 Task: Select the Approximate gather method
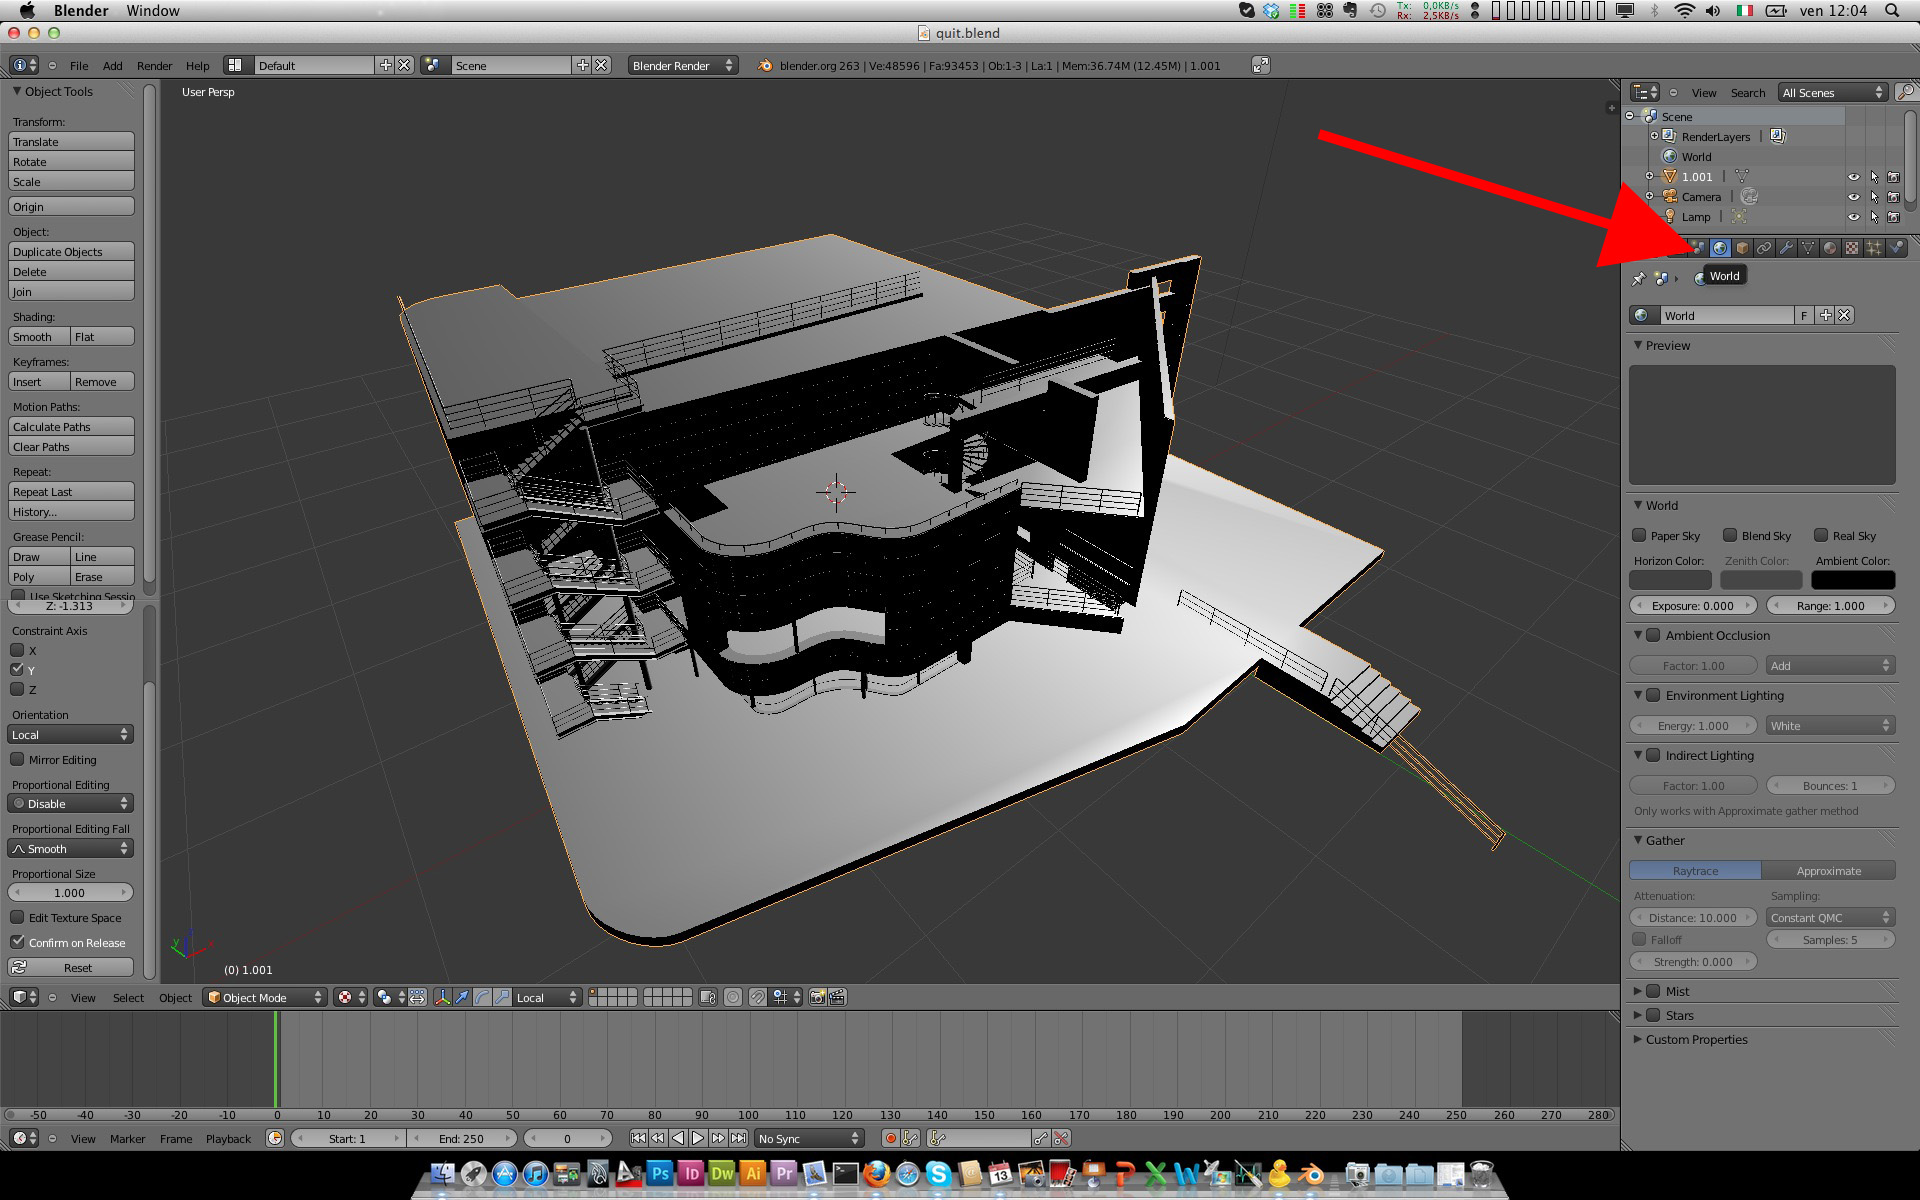[1828, 871]
